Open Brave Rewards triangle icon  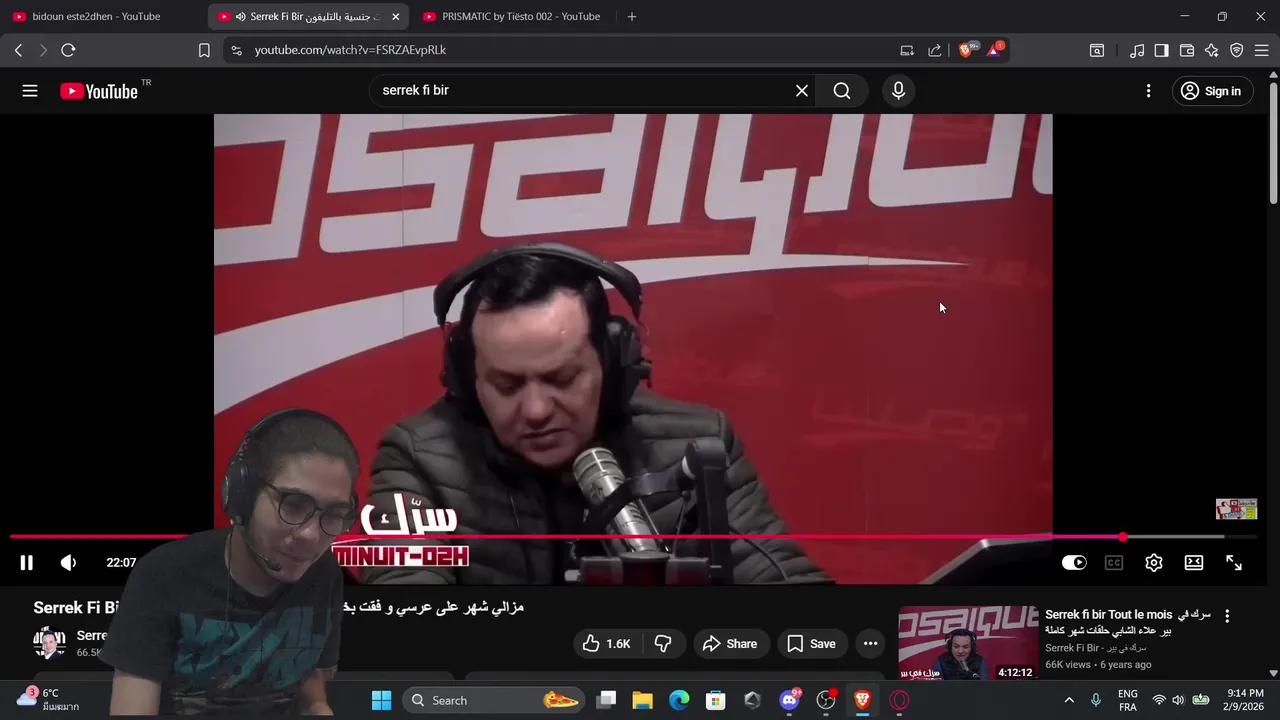995,49
